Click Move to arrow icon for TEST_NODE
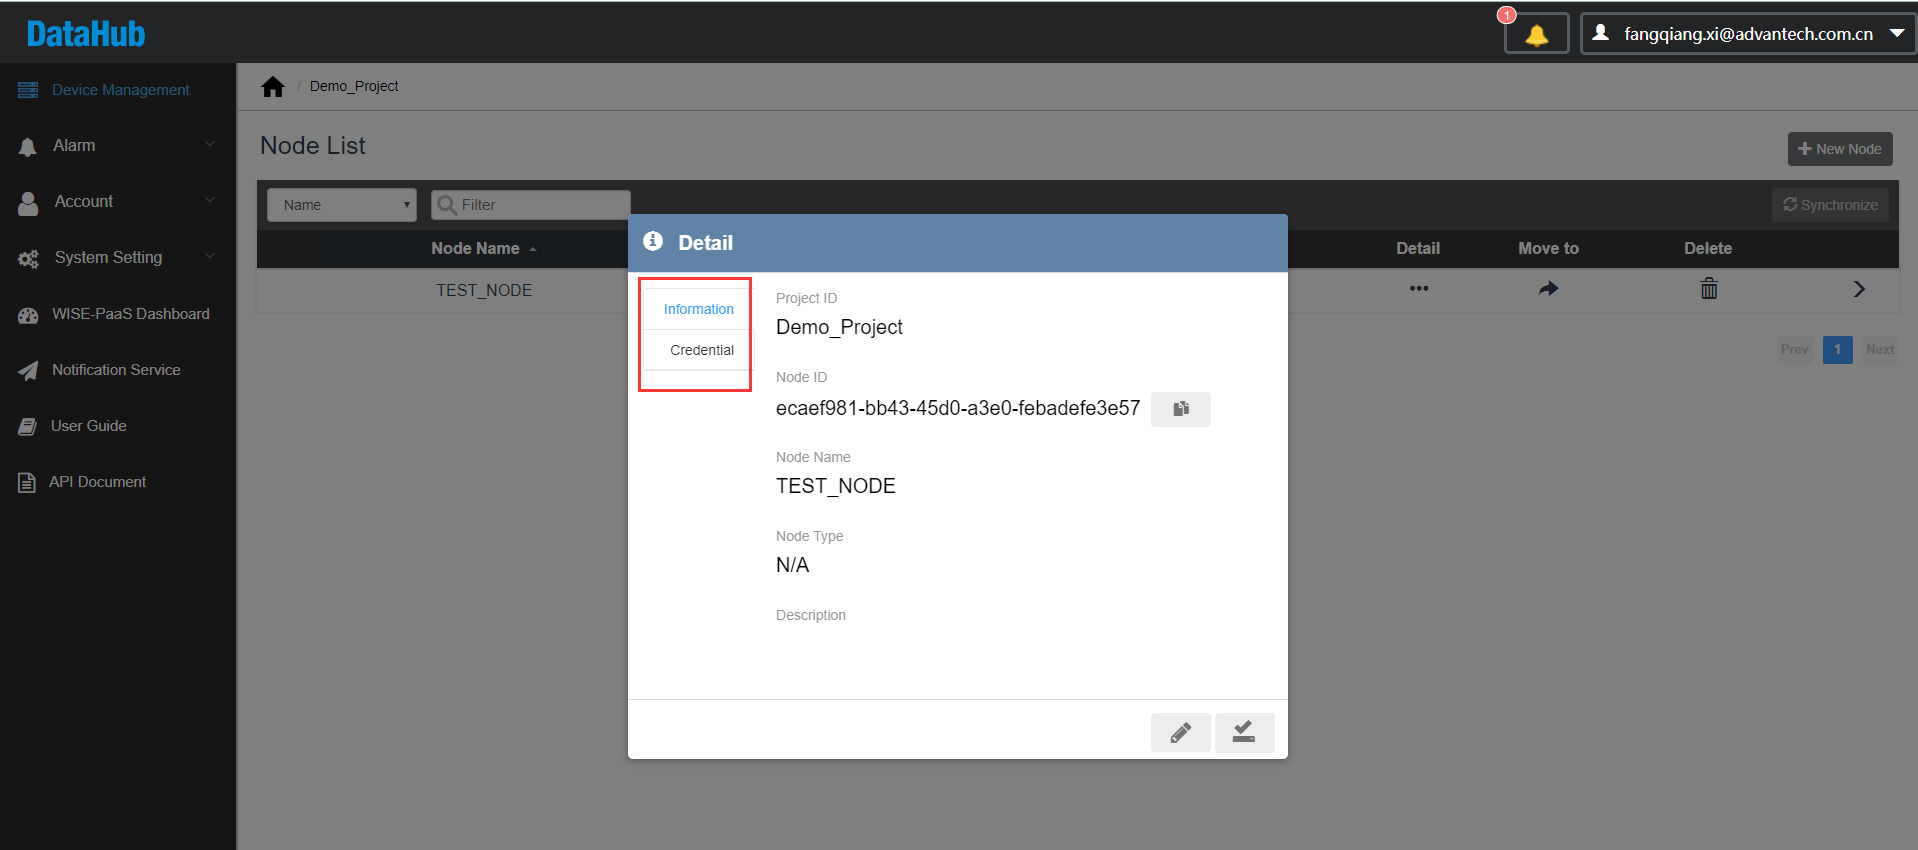Screen dimensions: 1918x850 coord(1548,289)
